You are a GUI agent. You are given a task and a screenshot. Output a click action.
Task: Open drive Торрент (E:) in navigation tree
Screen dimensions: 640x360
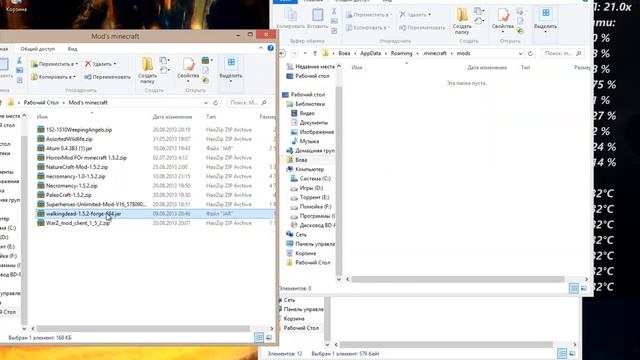click(x=310, y=197)
